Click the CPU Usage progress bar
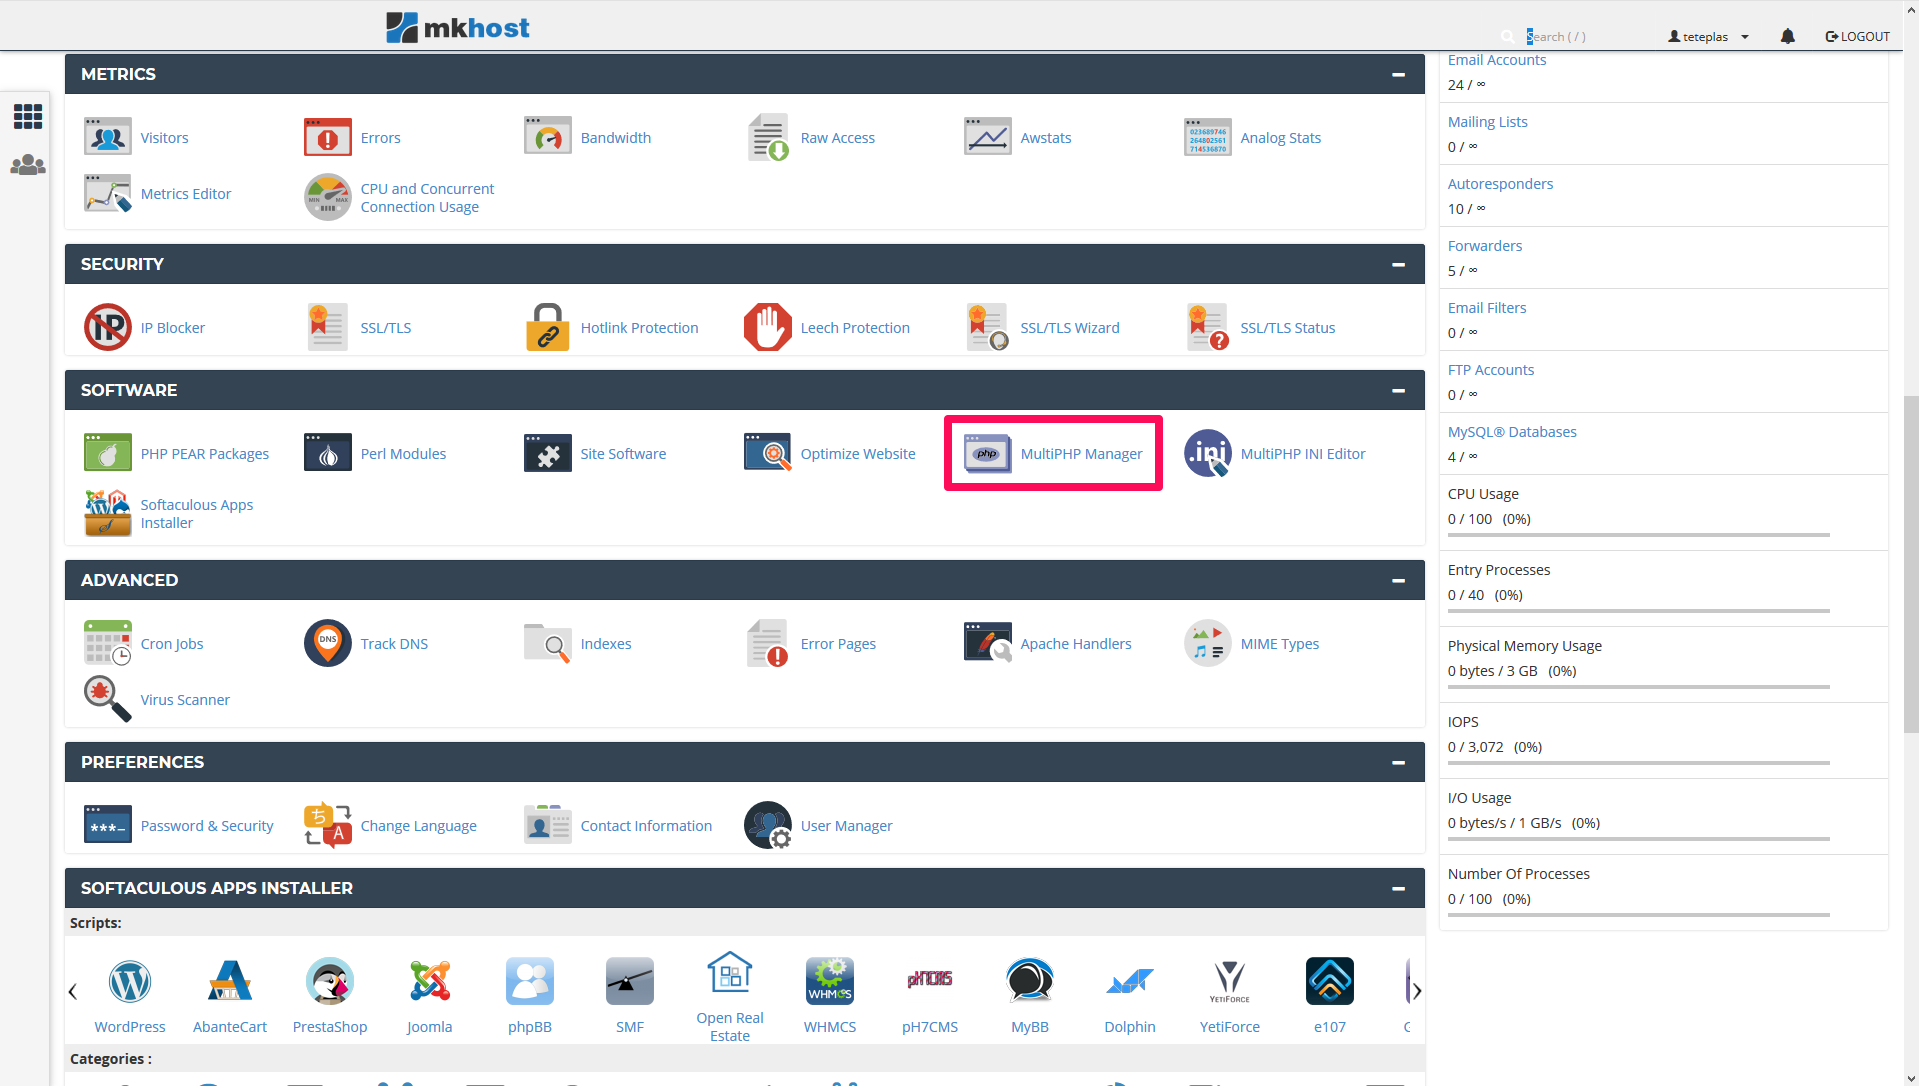This screenshot has width=1919, height=1086. pyautogui.click(x=1638, y=535)
